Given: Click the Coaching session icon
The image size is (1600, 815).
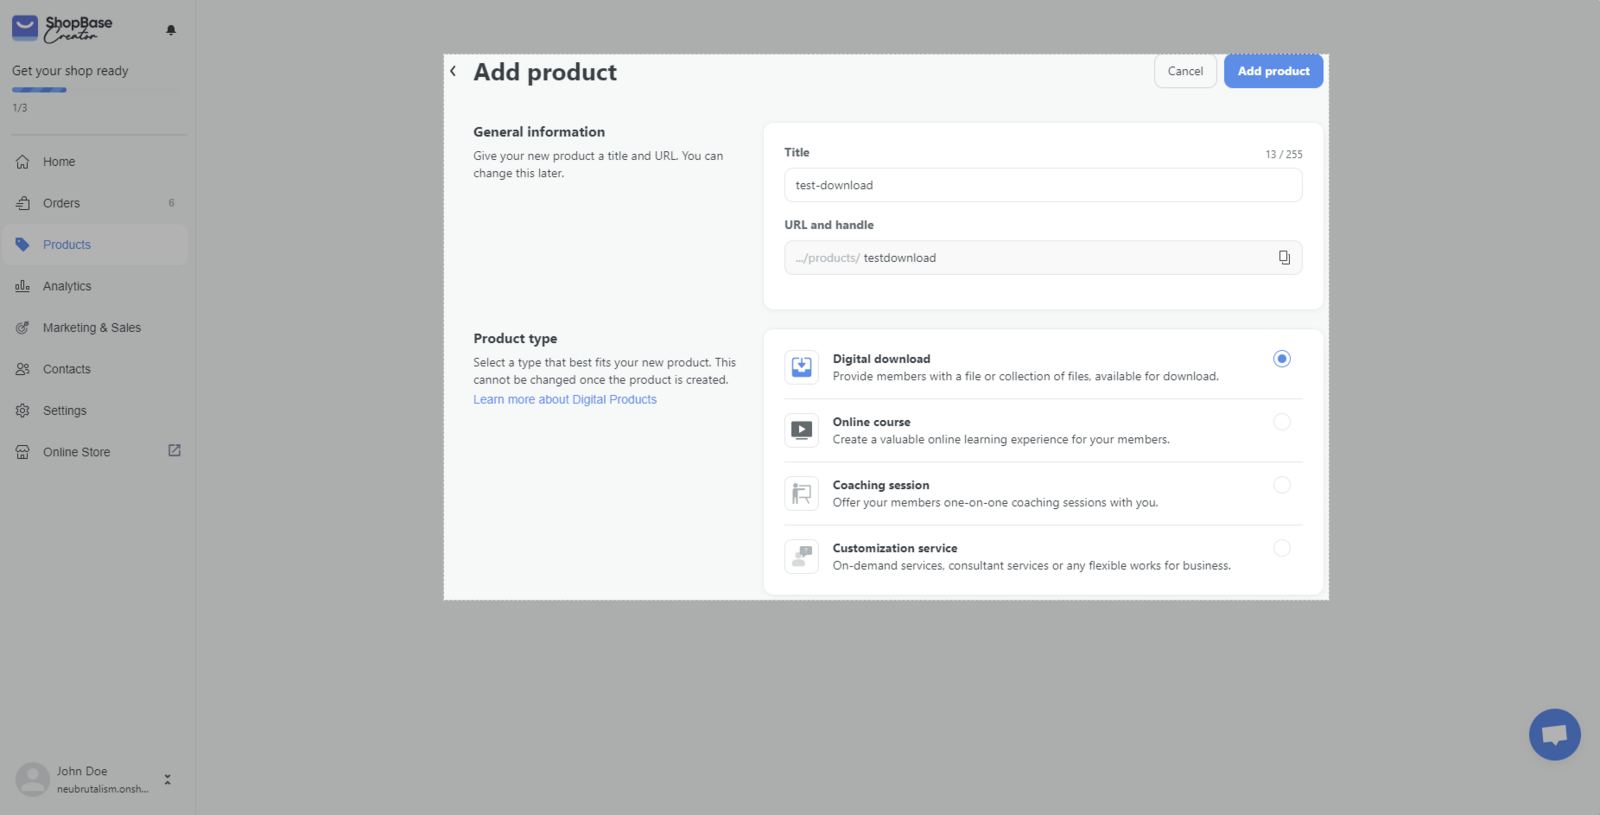Looking at the screenshot, I should (x=802, y=493).
